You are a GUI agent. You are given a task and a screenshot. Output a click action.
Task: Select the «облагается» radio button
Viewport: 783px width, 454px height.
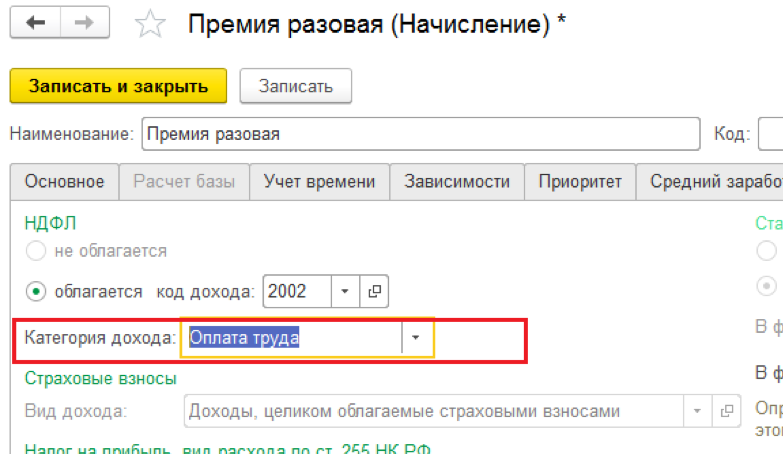37,292
